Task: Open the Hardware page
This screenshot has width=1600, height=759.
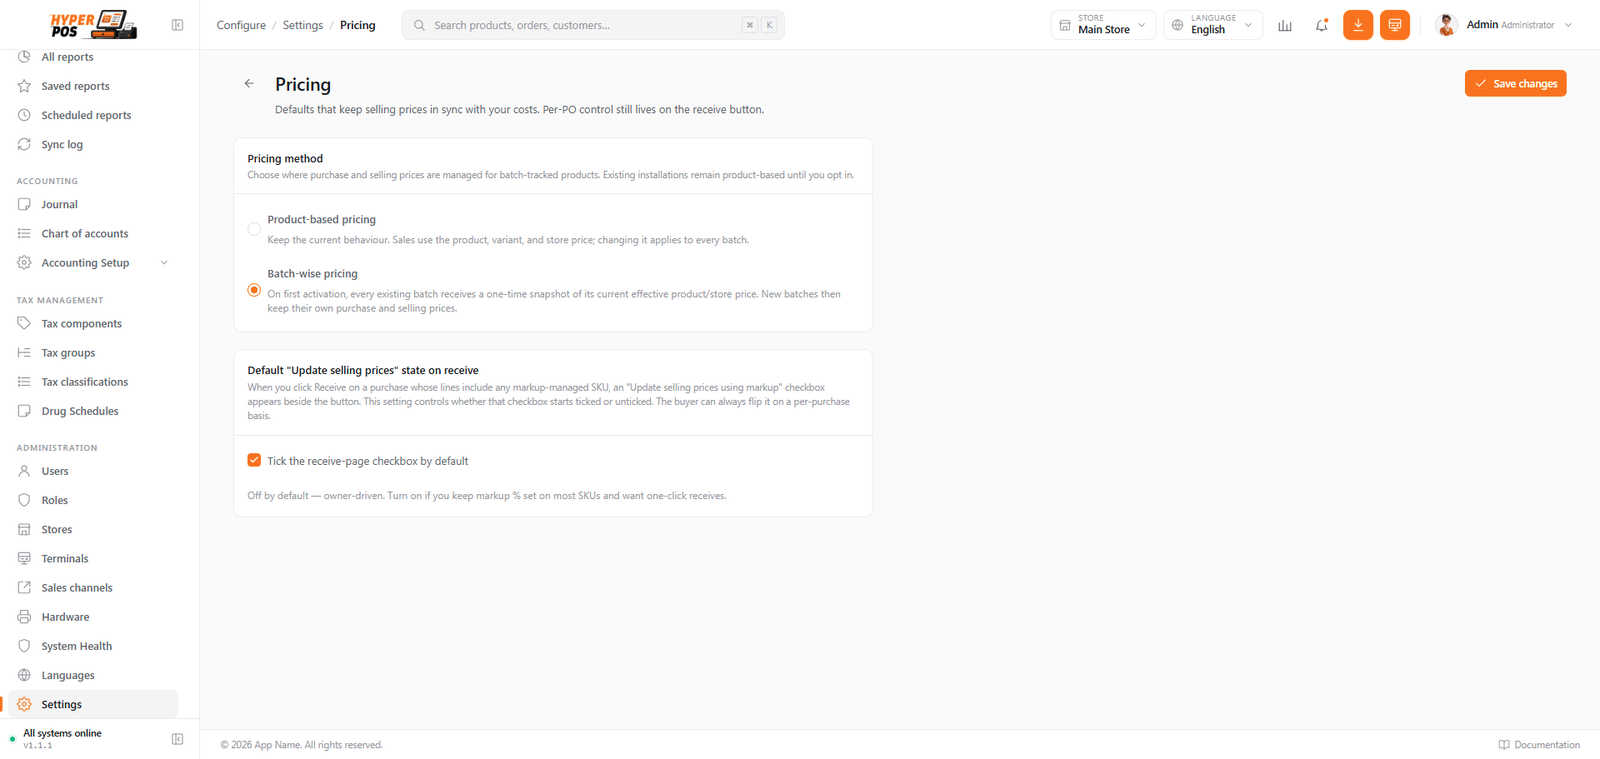Action: click(93, 617)
